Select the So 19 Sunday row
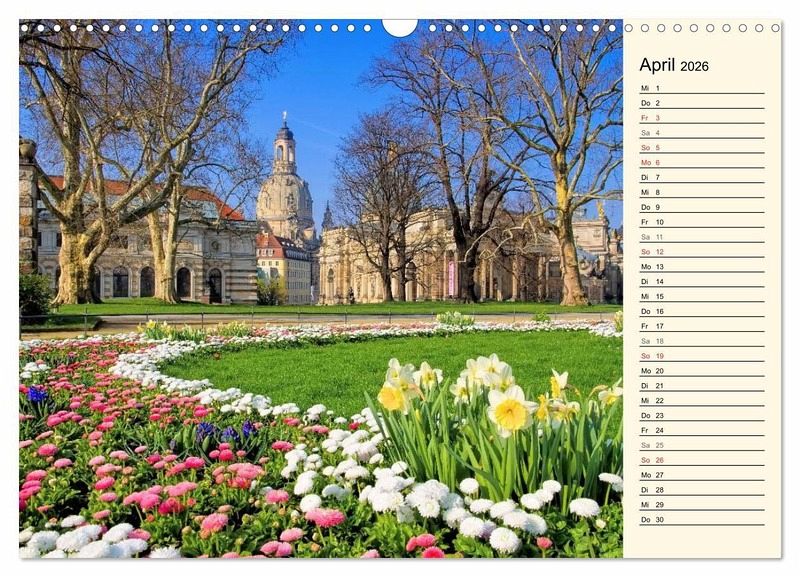This screenshot has width=800, height=577. pos(702,356)
